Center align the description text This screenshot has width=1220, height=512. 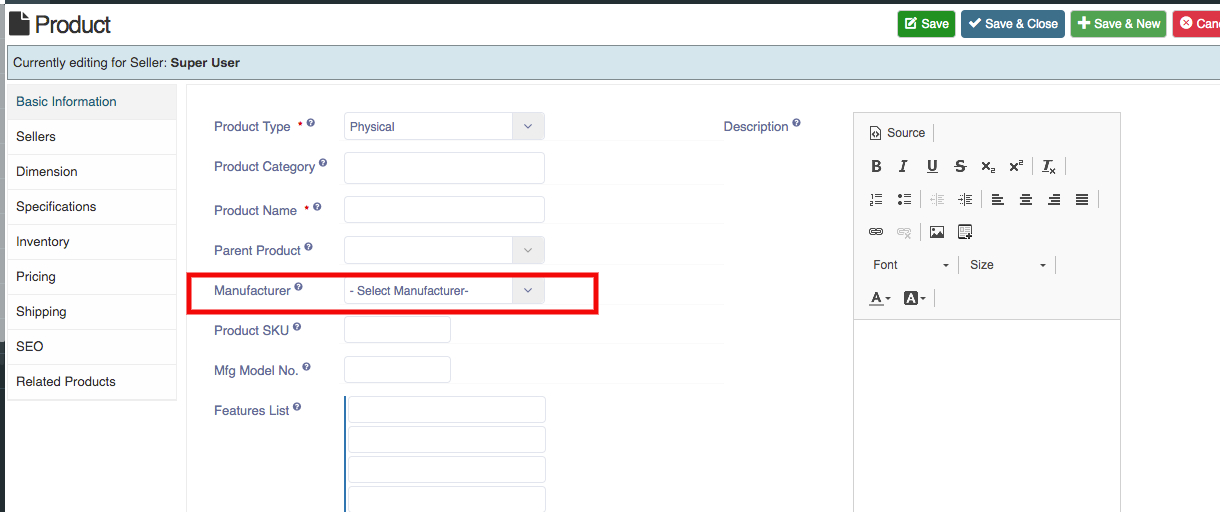pos(1025,200)
